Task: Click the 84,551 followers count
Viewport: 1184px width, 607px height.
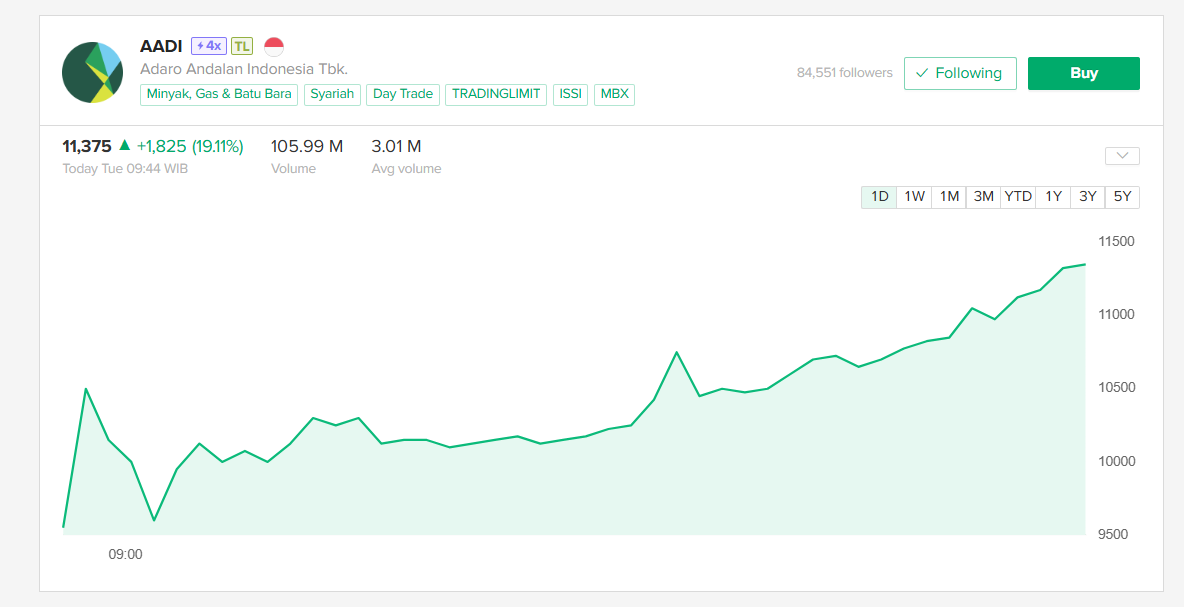Action: point(844,73)
